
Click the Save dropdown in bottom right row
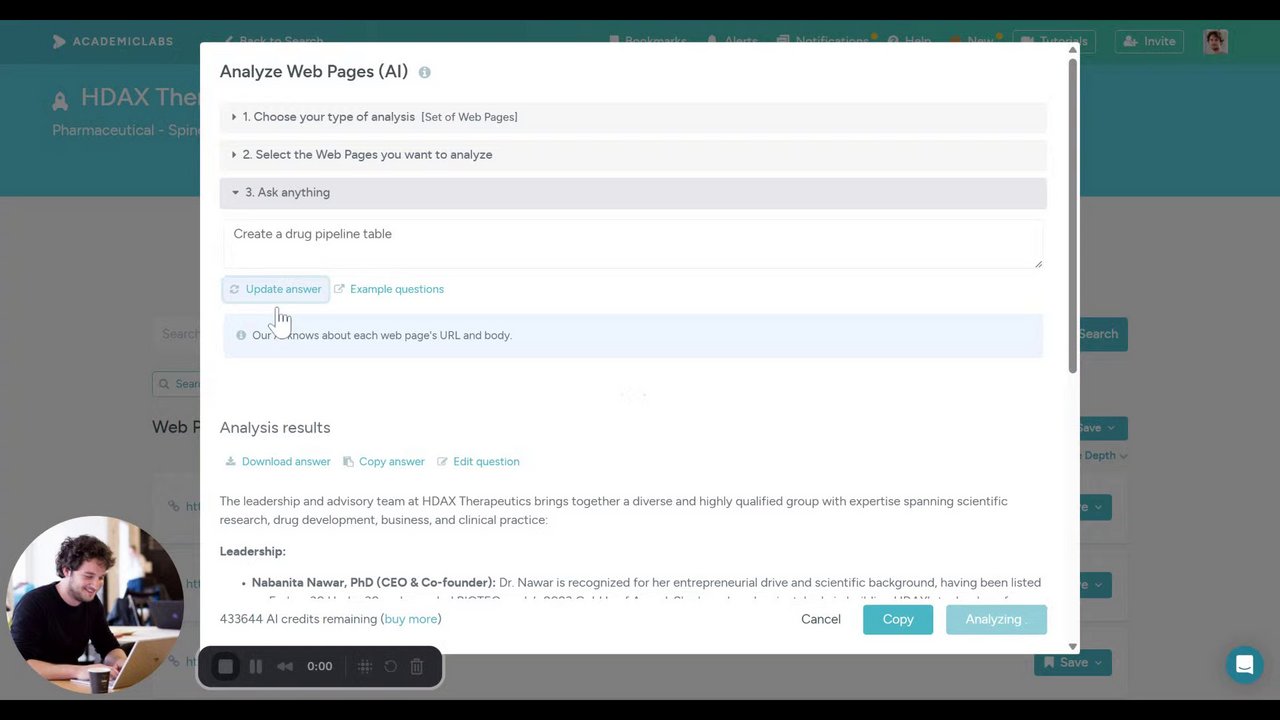(1073, 662)
